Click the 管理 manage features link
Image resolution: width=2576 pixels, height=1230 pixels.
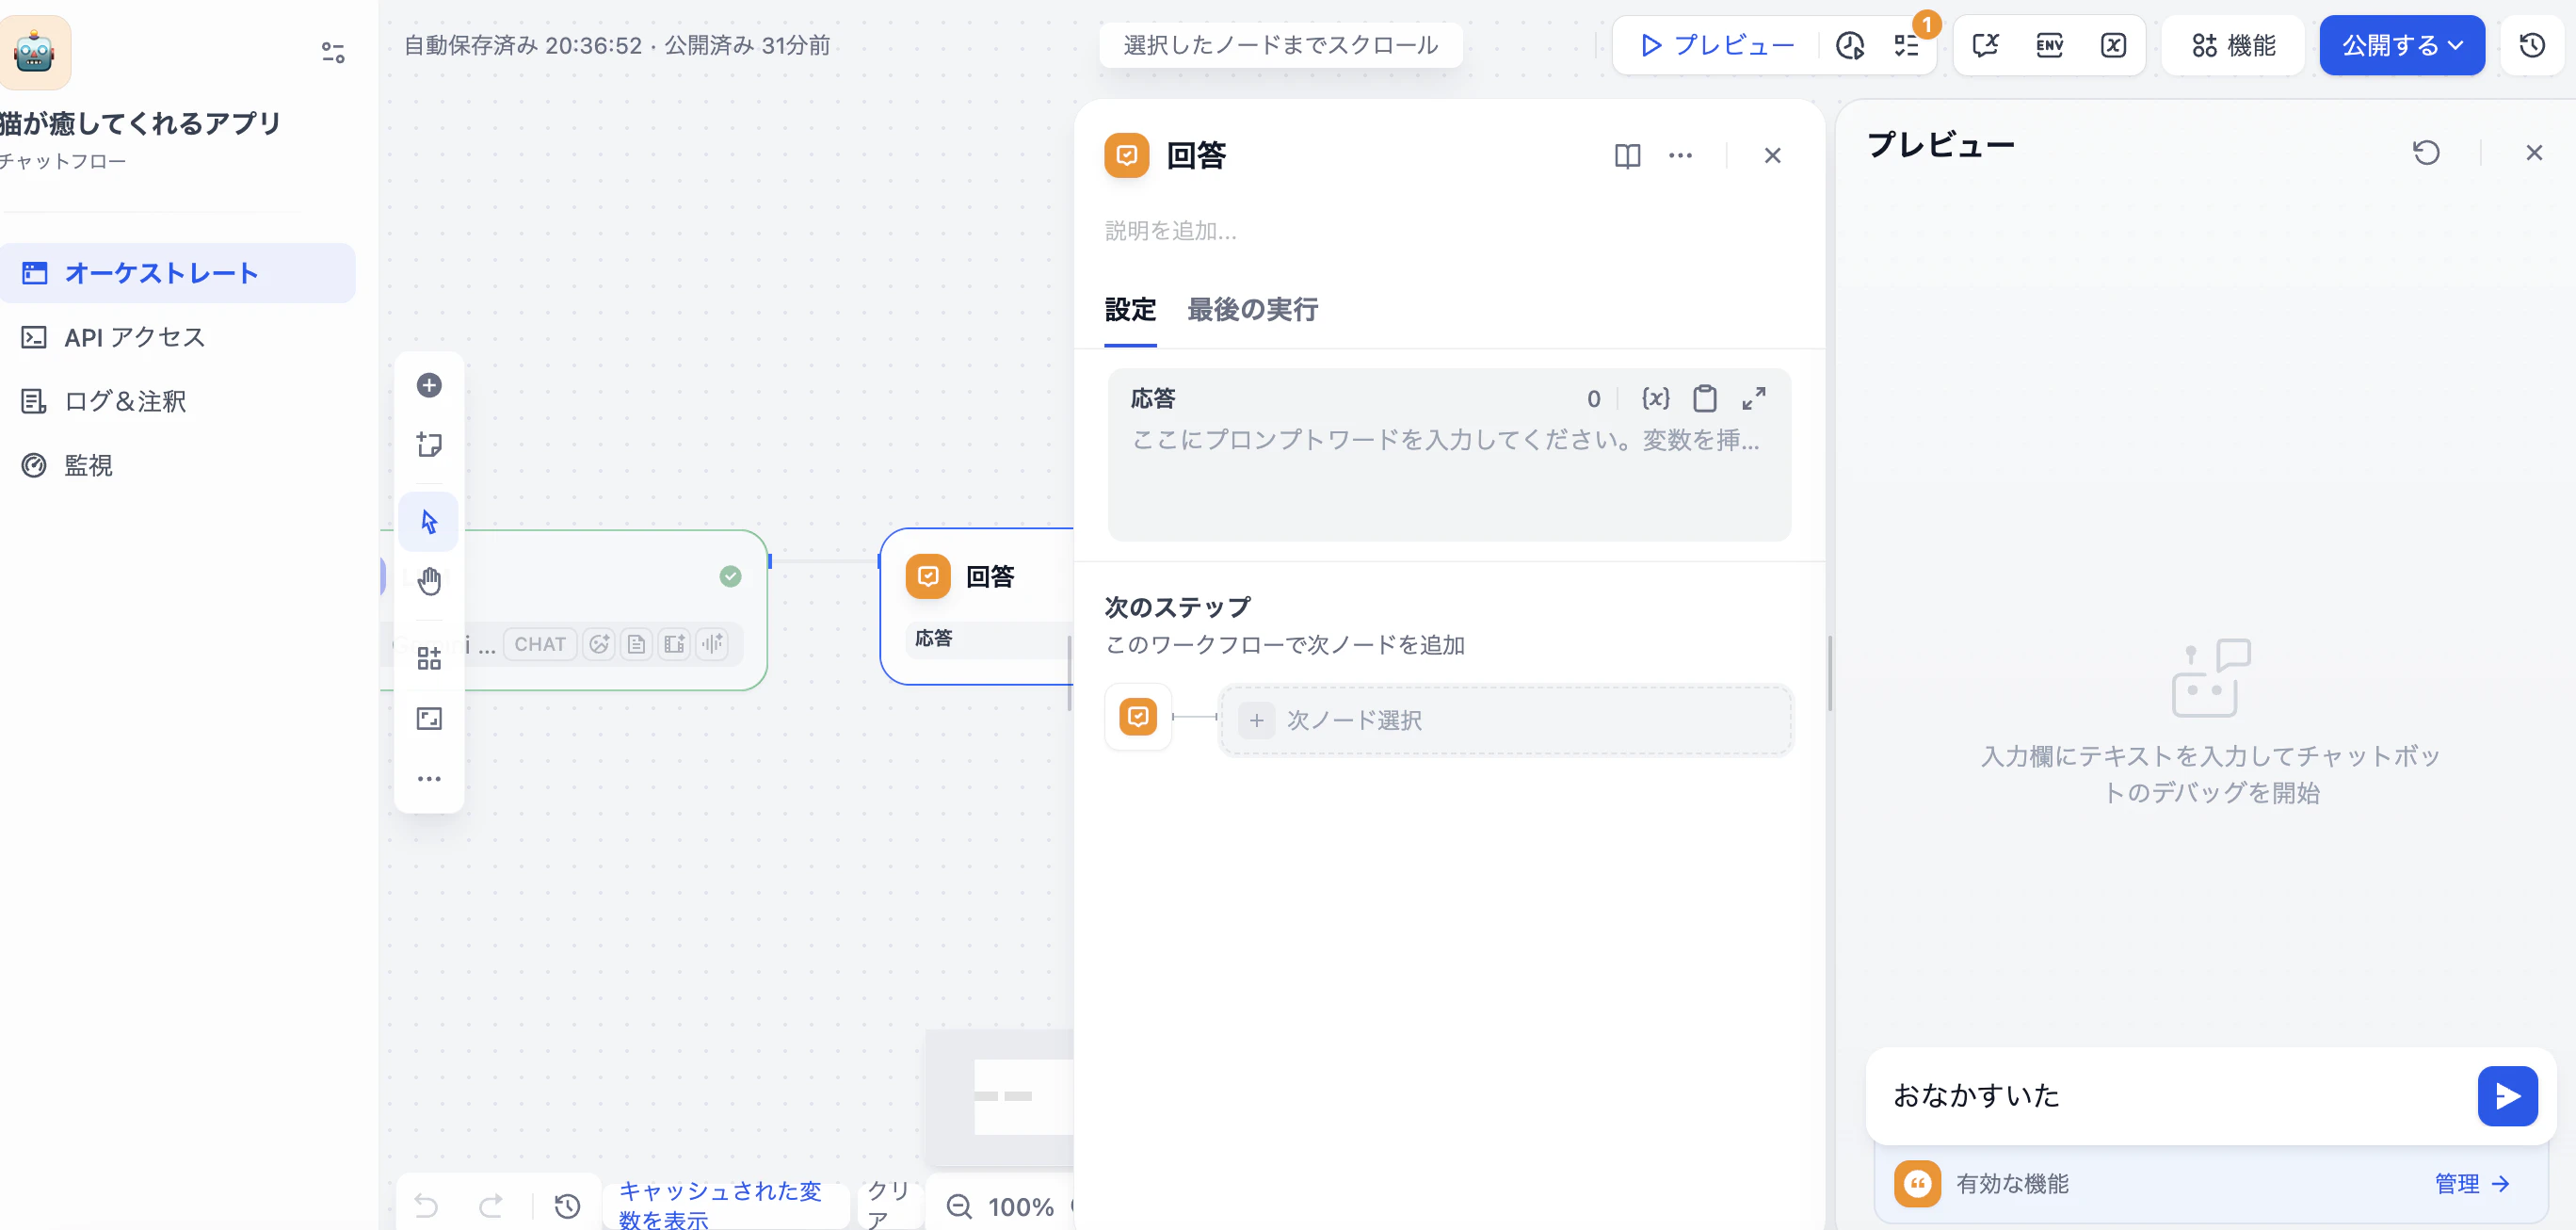(2473, 1184)
